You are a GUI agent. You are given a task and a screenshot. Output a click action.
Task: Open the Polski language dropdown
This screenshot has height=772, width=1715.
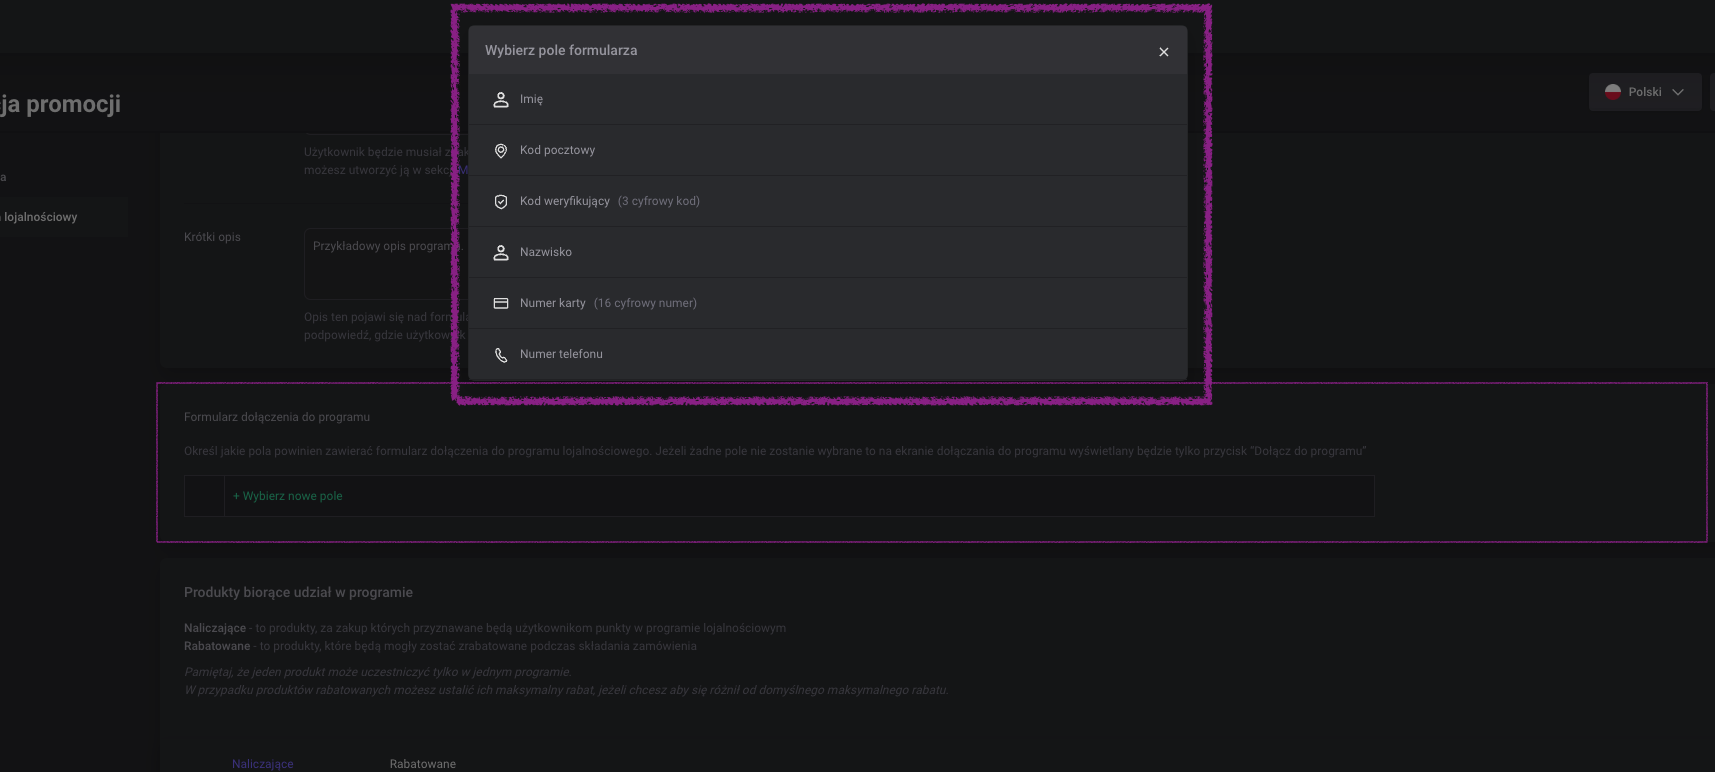(1644, 92)
